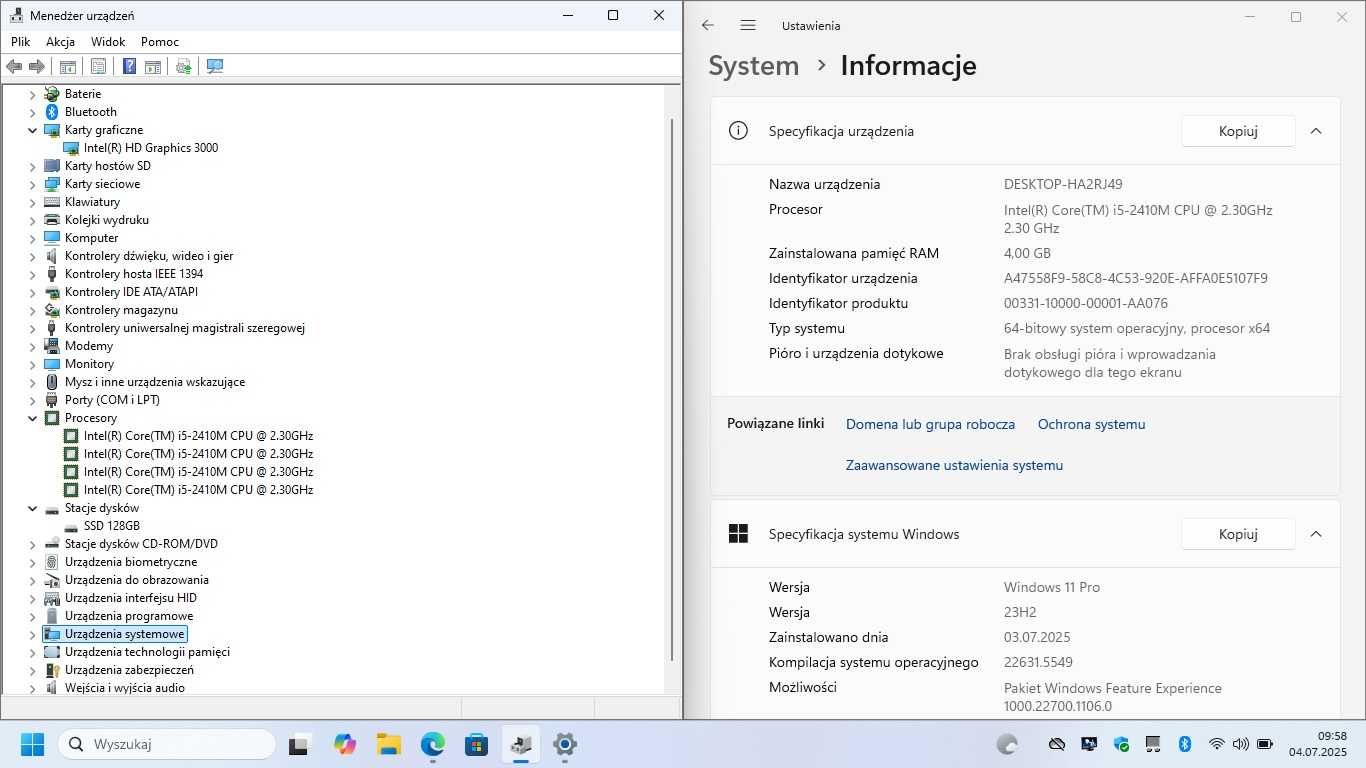Toggle the action pane toolbar icon
The height and width of the screenshot is (768, 1366).
(x=153, y=67)
